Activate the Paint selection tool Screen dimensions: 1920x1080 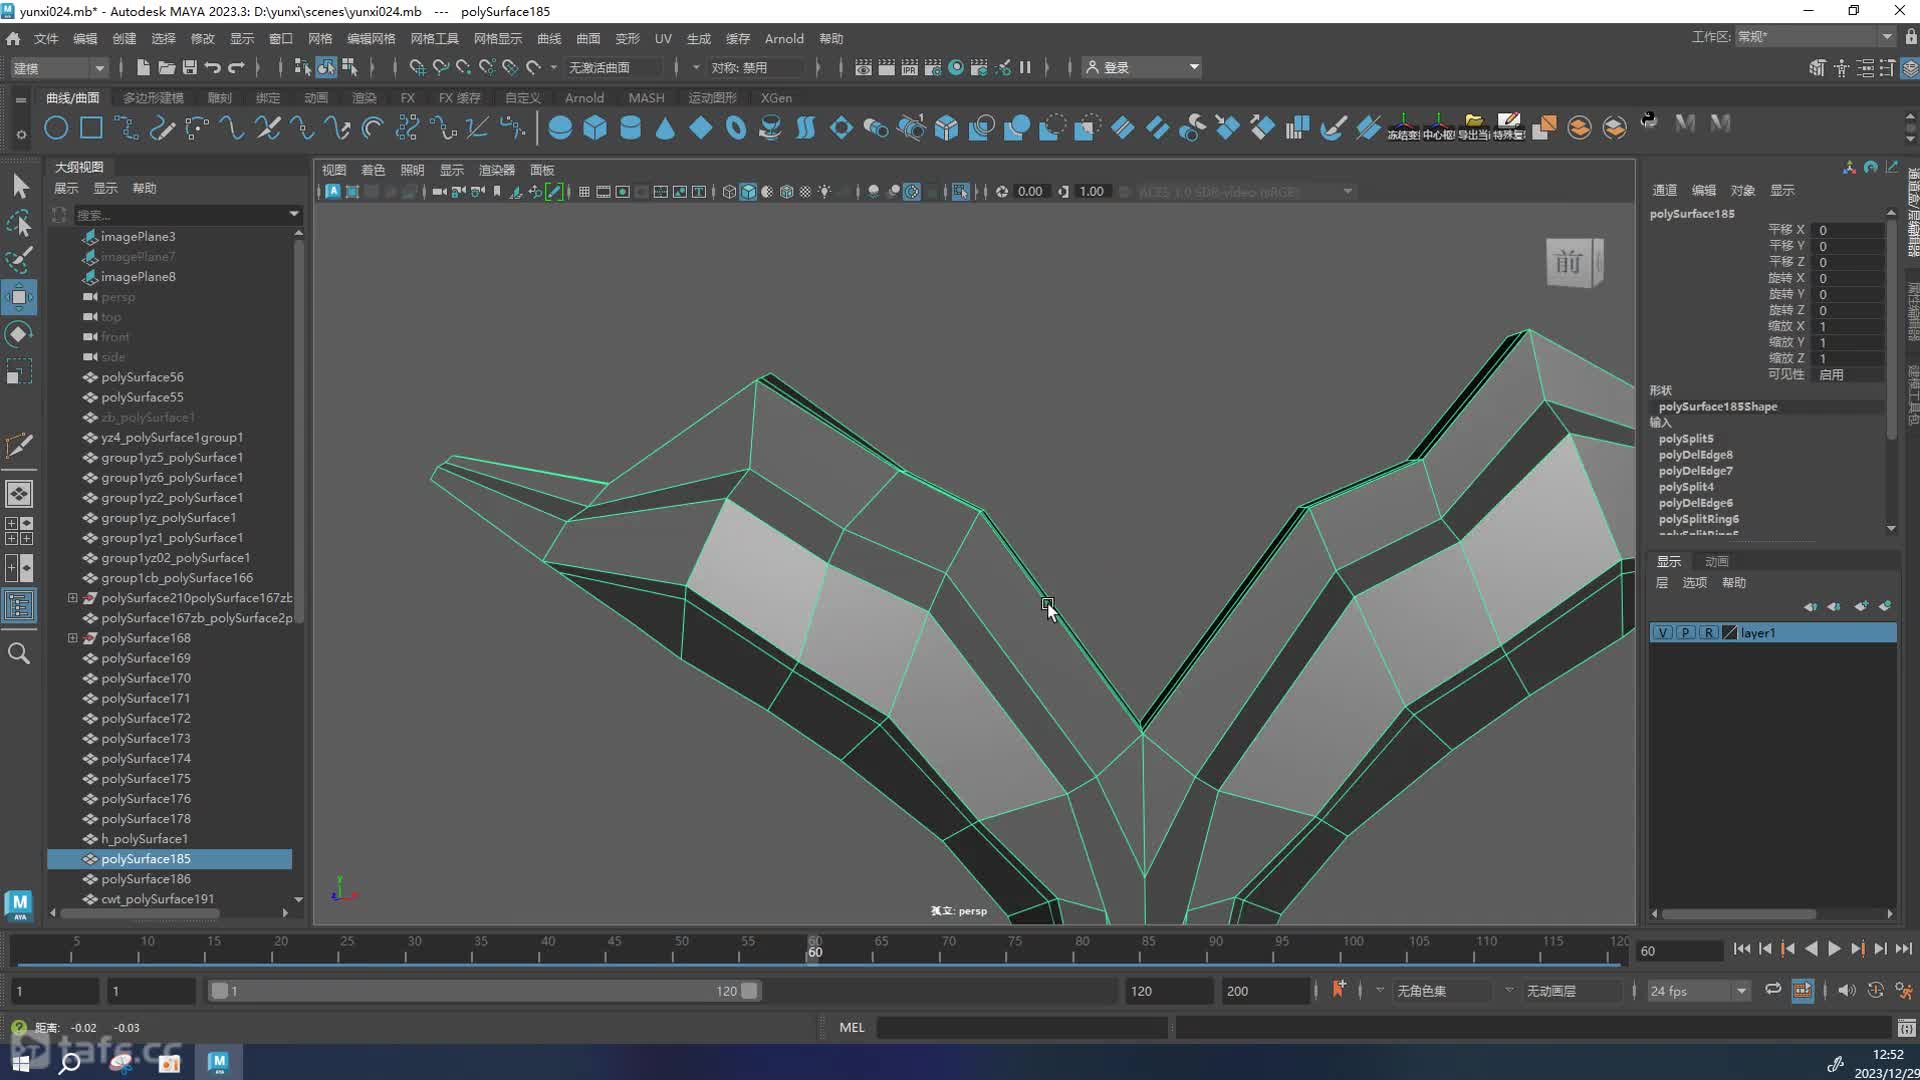pos(19,260)
